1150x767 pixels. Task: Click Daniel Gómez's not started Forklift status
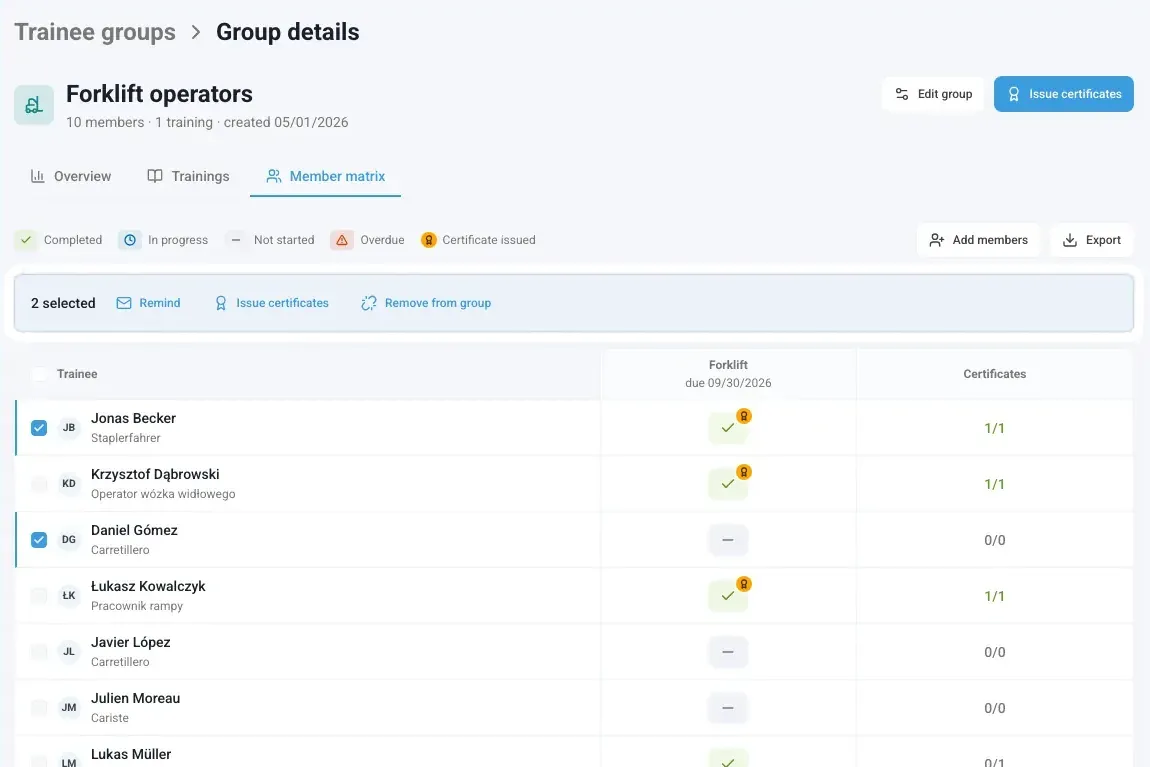point(728,540)
